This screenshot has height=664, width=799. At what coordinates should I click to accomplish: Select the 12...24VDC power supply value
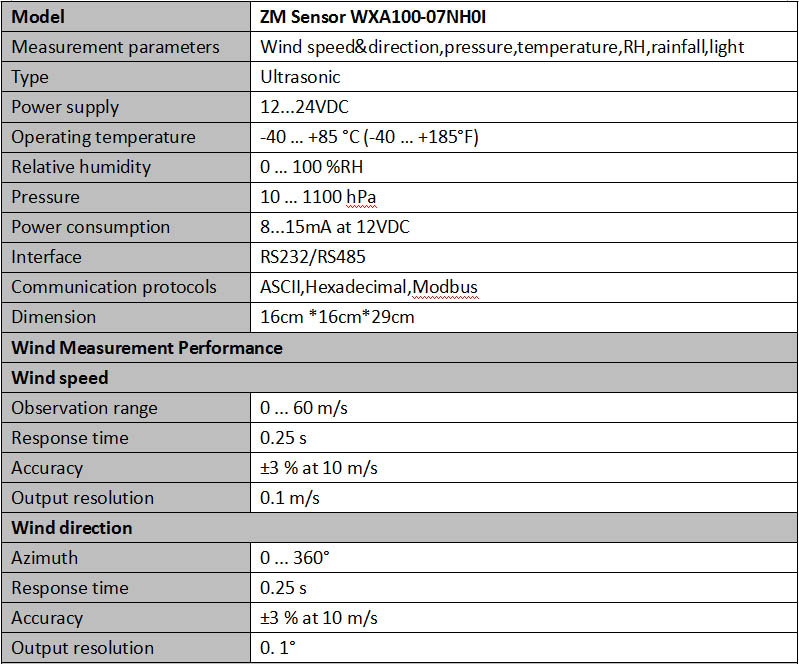[304, 107]
